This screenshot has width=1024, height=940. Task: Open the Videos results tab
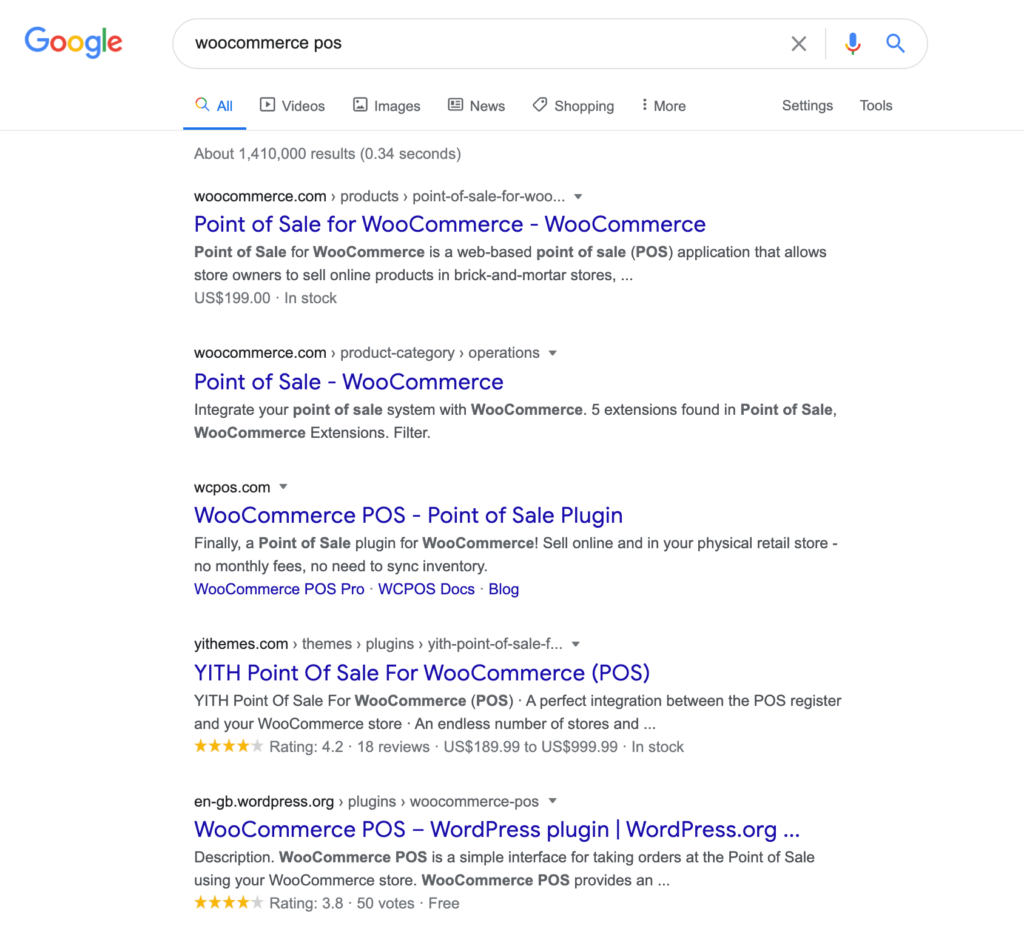coord(292,105)
